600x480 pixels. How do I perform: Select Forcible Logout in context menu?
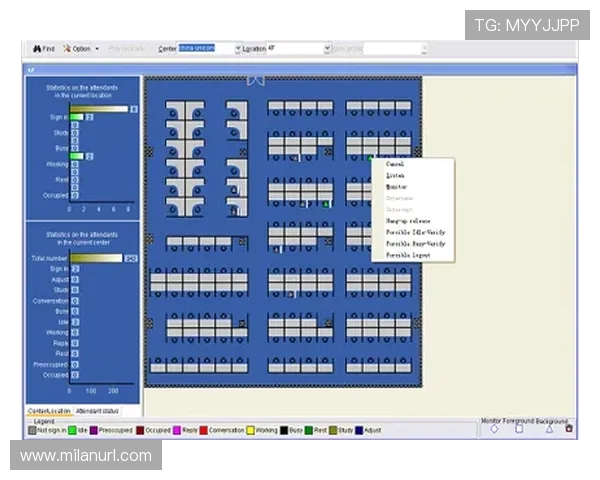pos(409,254)
